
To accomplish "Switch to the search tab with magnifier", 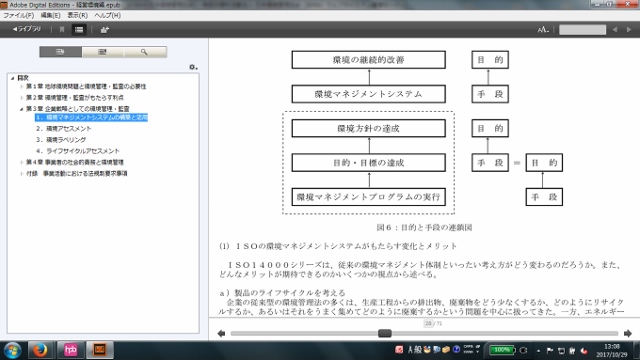I will pos(144,52).
